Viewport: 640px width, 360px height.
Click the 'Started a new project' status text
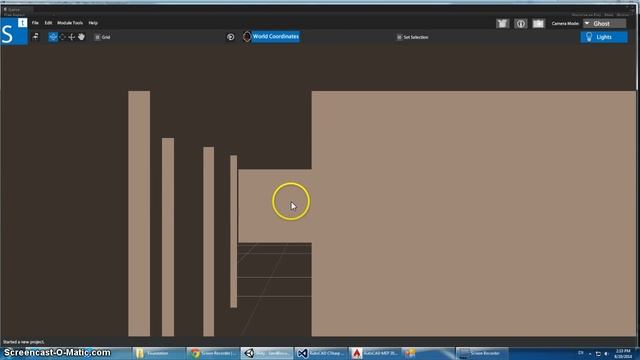(x=24, y=342)
